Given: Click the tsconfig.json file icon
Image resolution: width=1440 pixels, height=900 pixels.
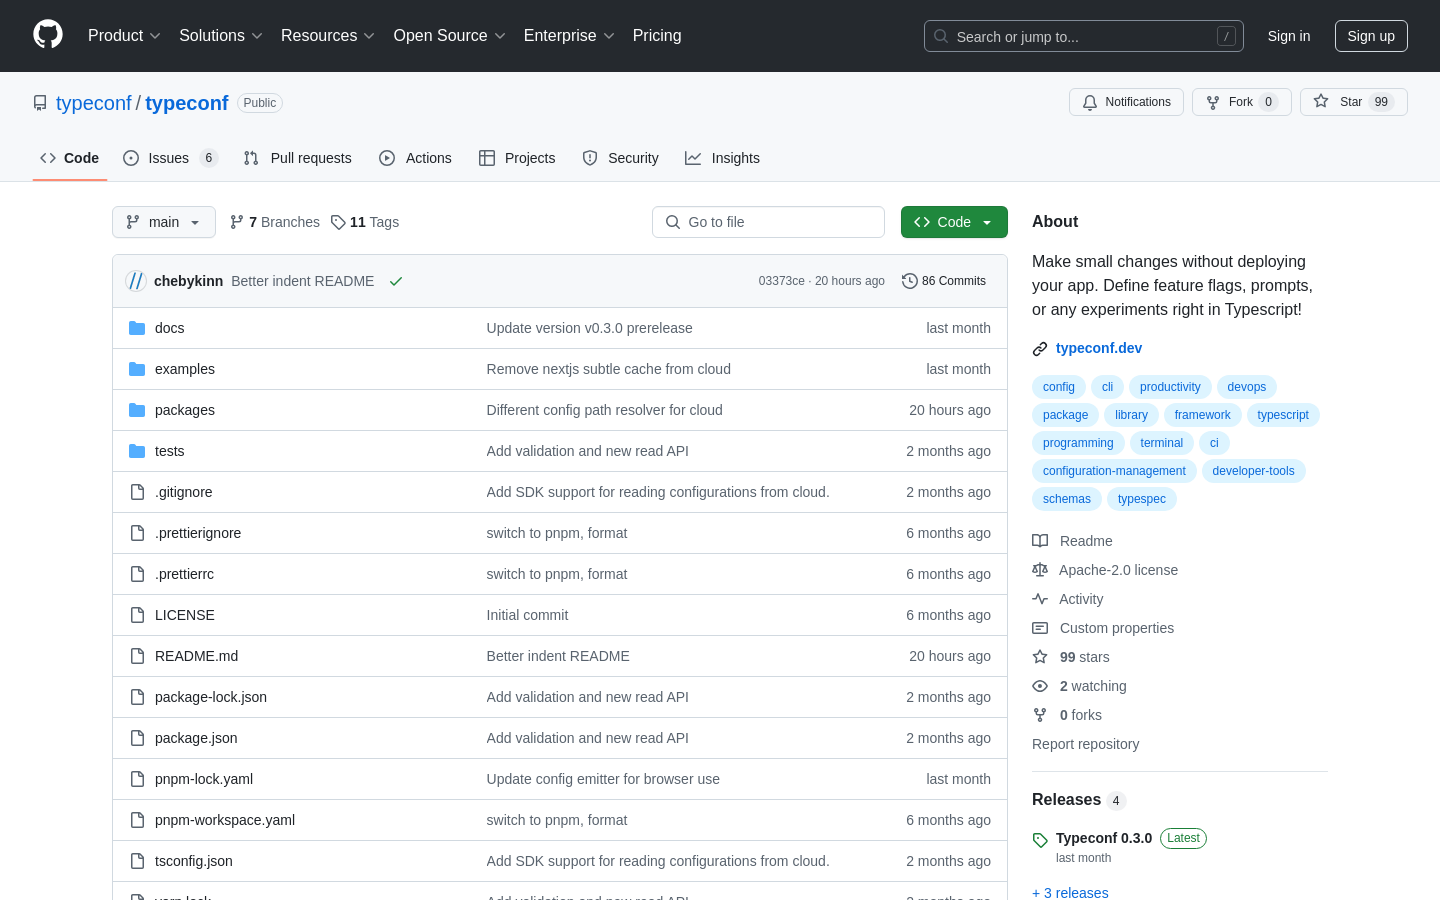Looking at the screenshot, I should click(x=137, y=861).
